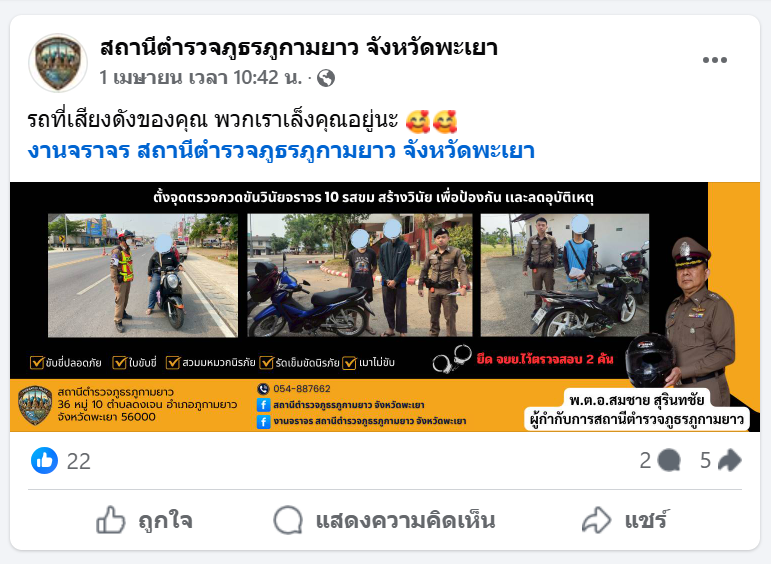Image resolution: width=771 pixels, height=564 pixels.
Task: Click the เมาไม่ขับ checkbox in image
Action: point(350,362)
